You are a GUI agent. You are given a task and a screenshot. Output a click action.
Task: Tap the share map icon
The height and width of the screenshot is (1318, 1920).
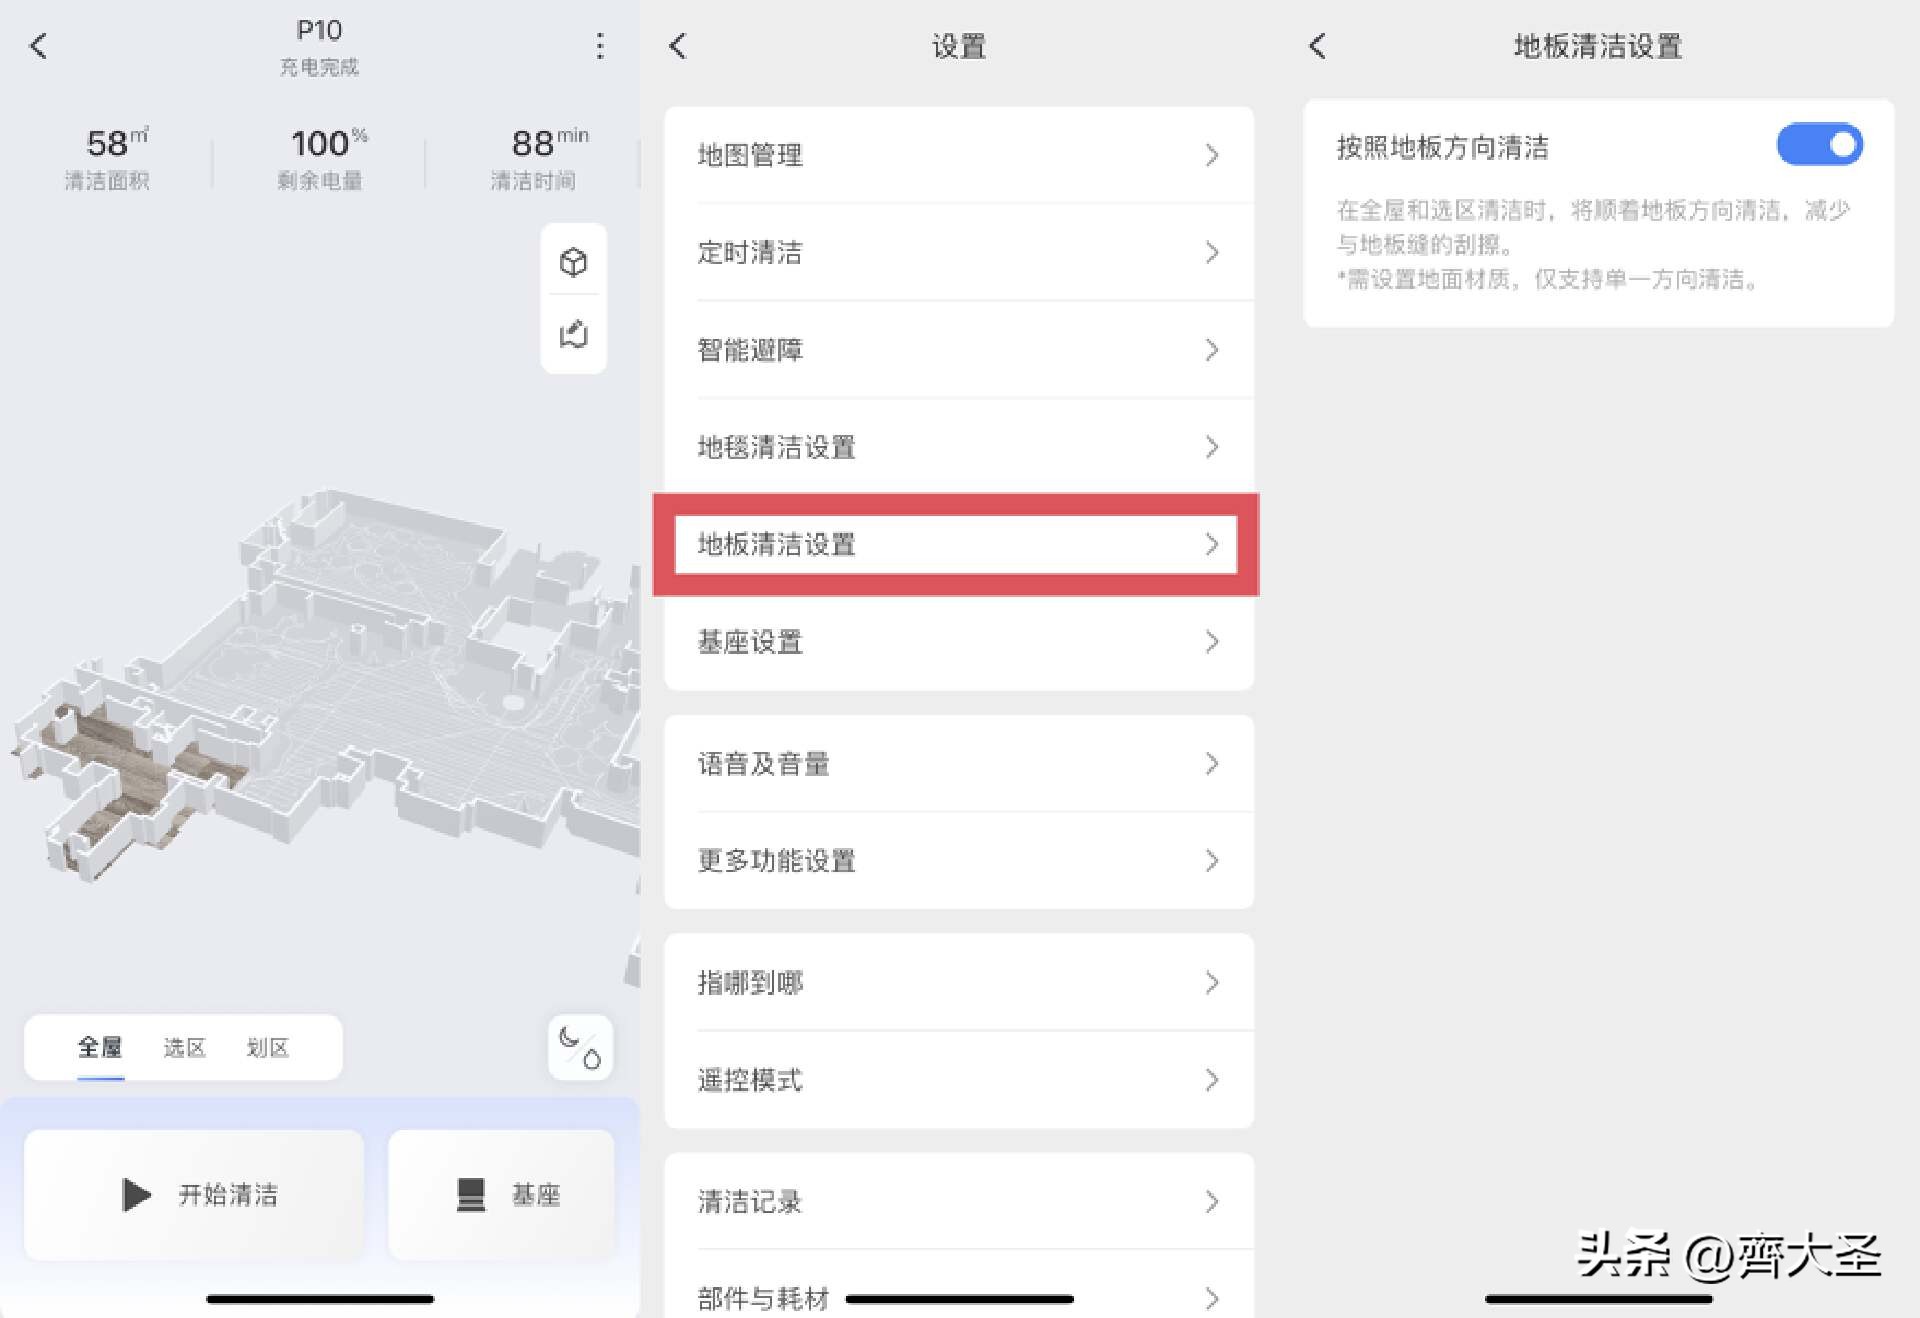click(x=574, y=334)
